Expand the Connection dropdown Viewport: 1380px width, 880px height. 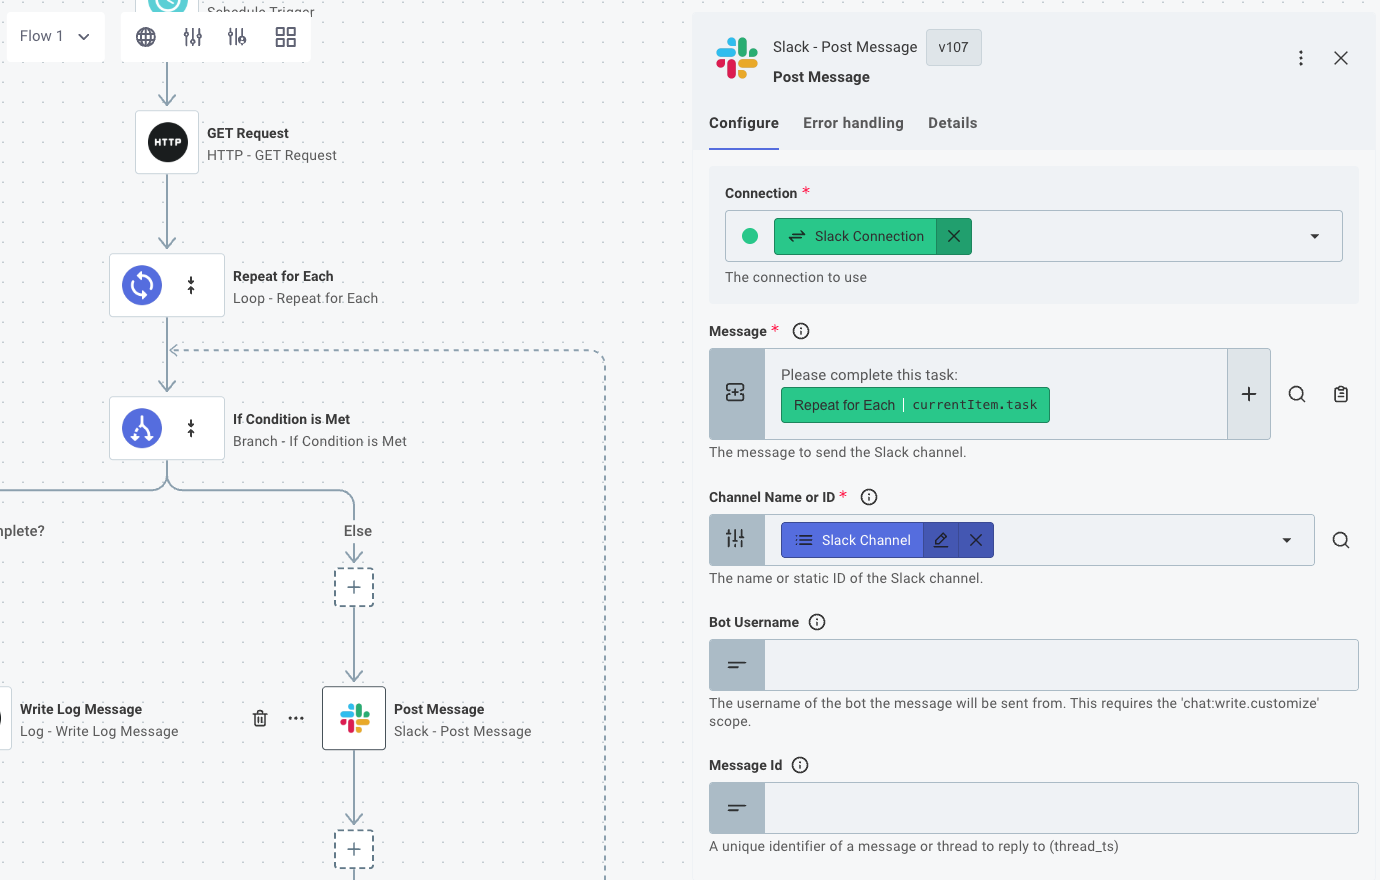[1314, 236]
